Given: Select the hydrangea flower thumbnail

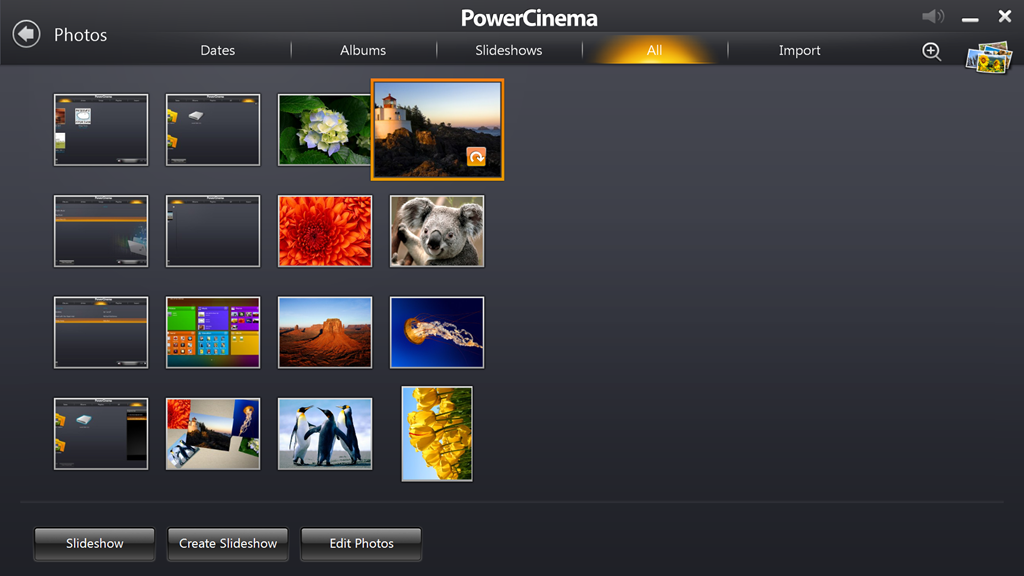Looking at the screenshot, I should (x=323, y=130).
